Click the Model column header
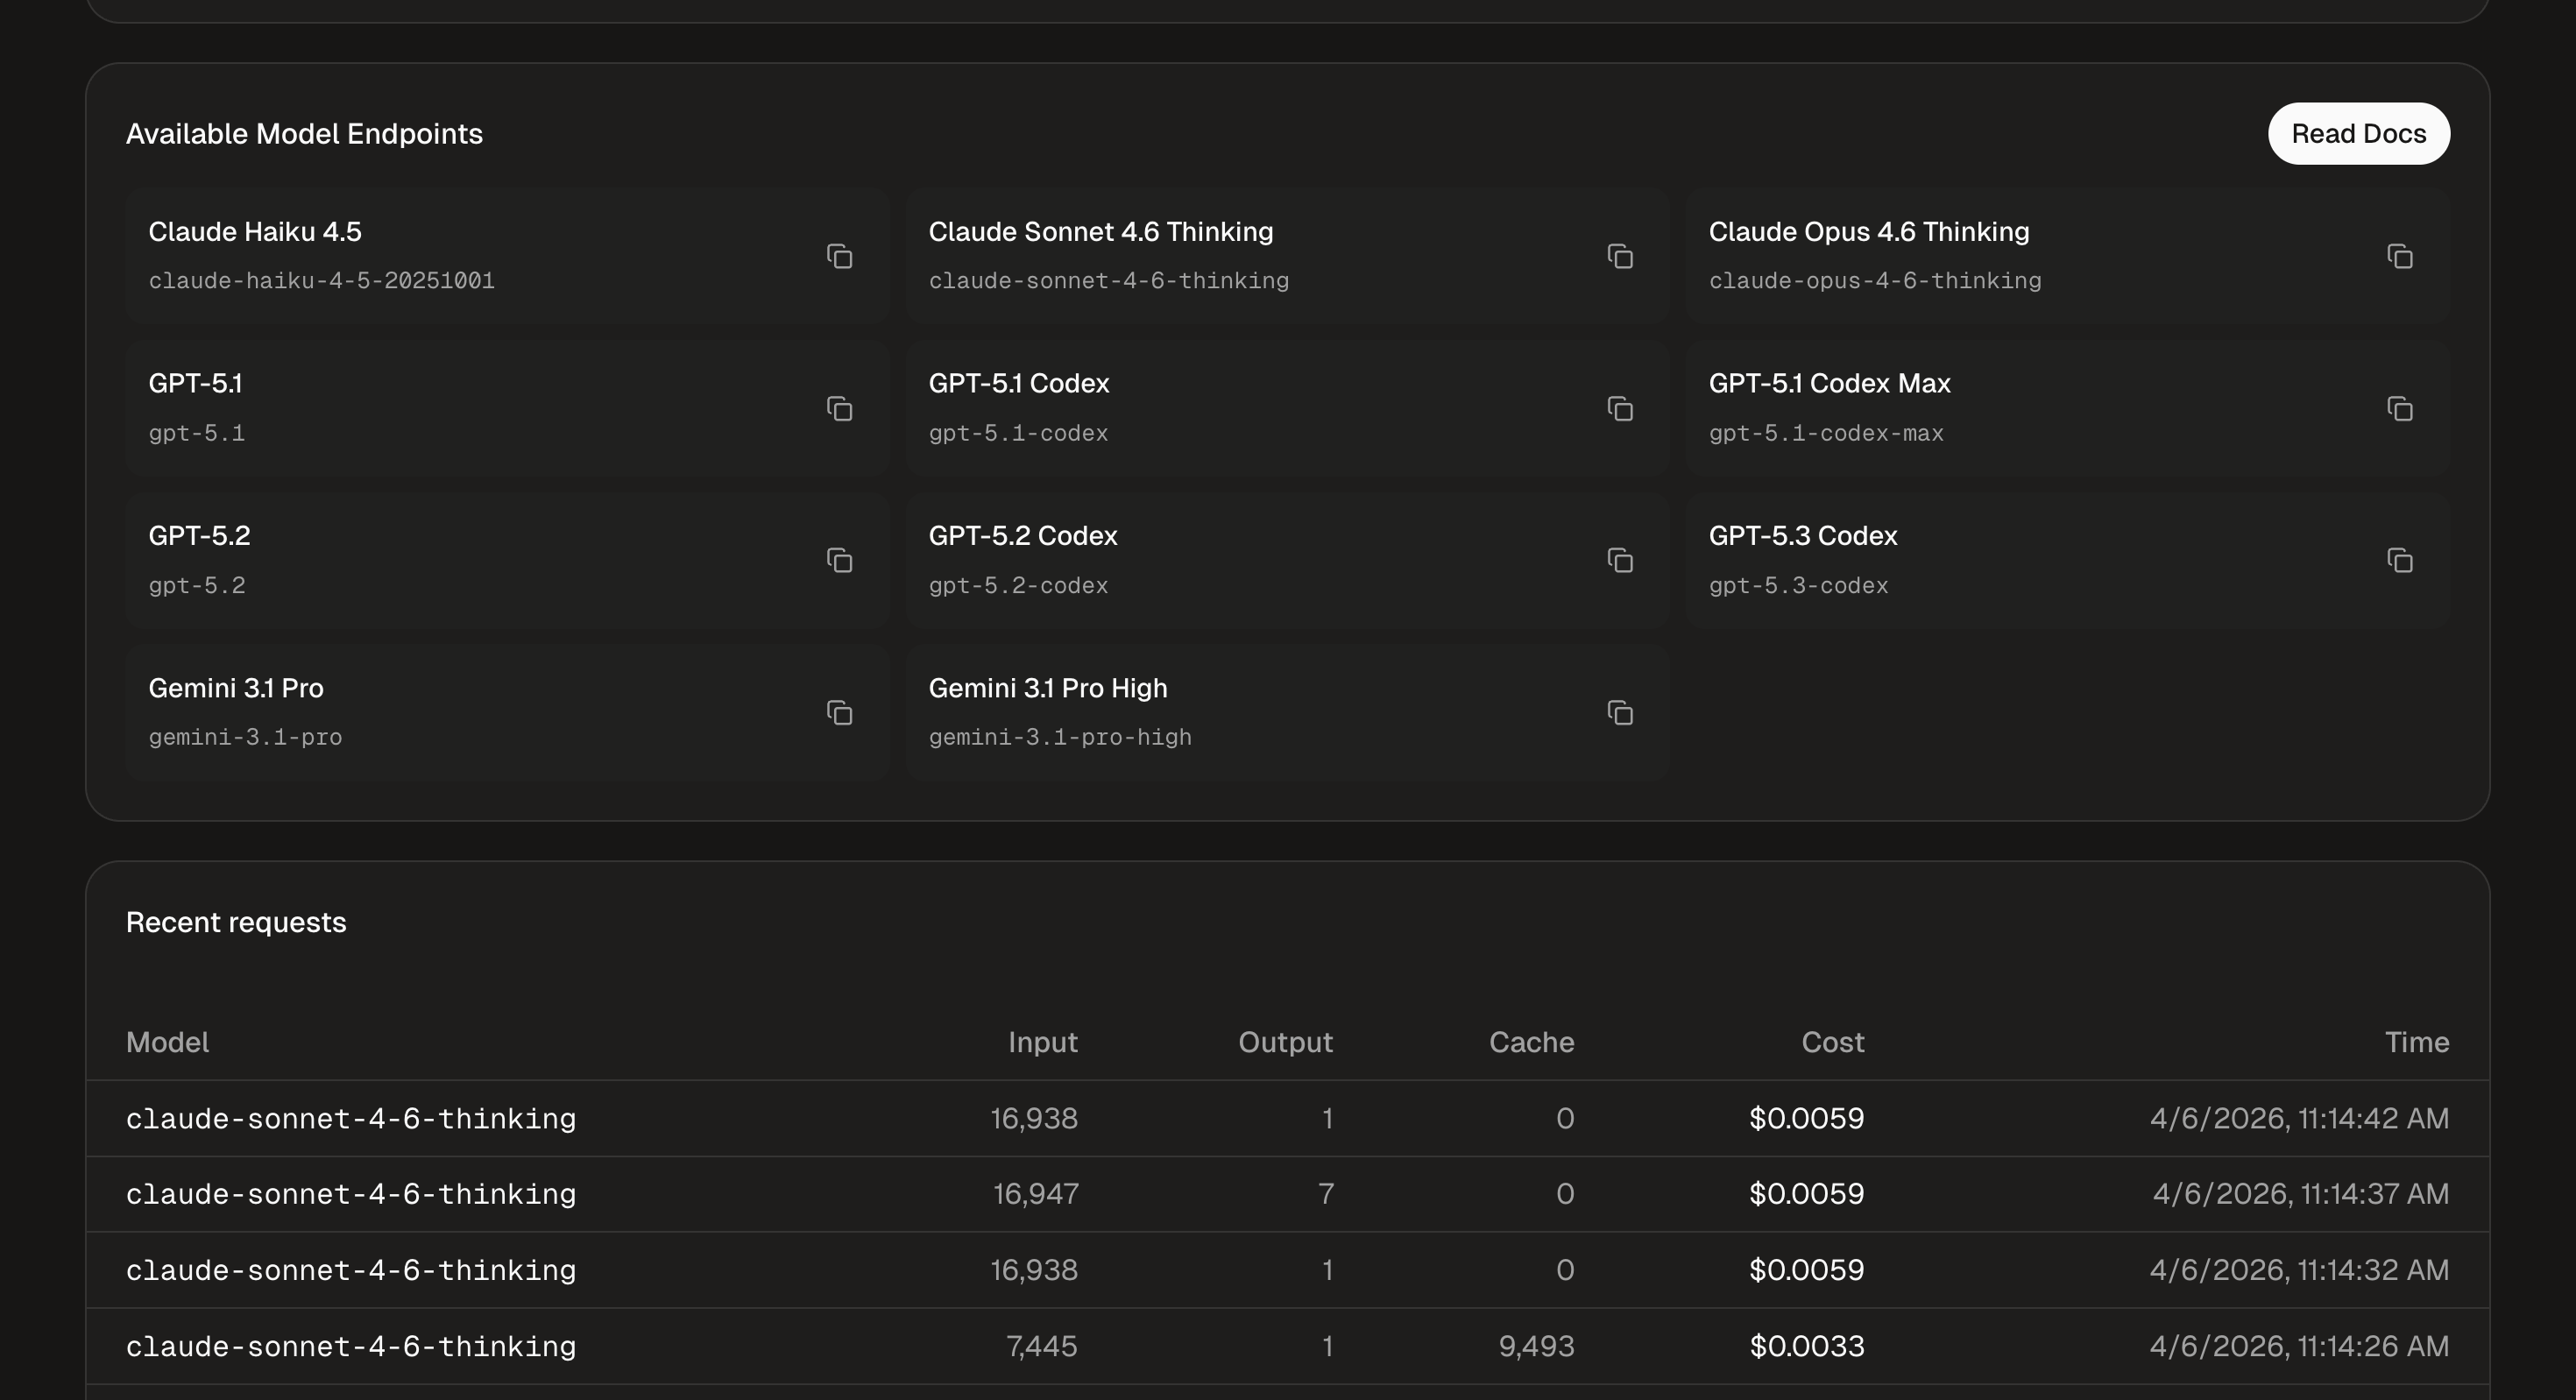 [167, 1042]
